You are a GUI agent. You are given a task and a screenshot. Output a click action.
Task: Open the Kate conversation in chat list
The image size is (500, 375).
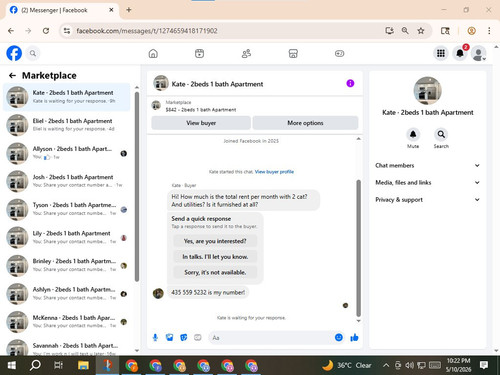point(67,97)
